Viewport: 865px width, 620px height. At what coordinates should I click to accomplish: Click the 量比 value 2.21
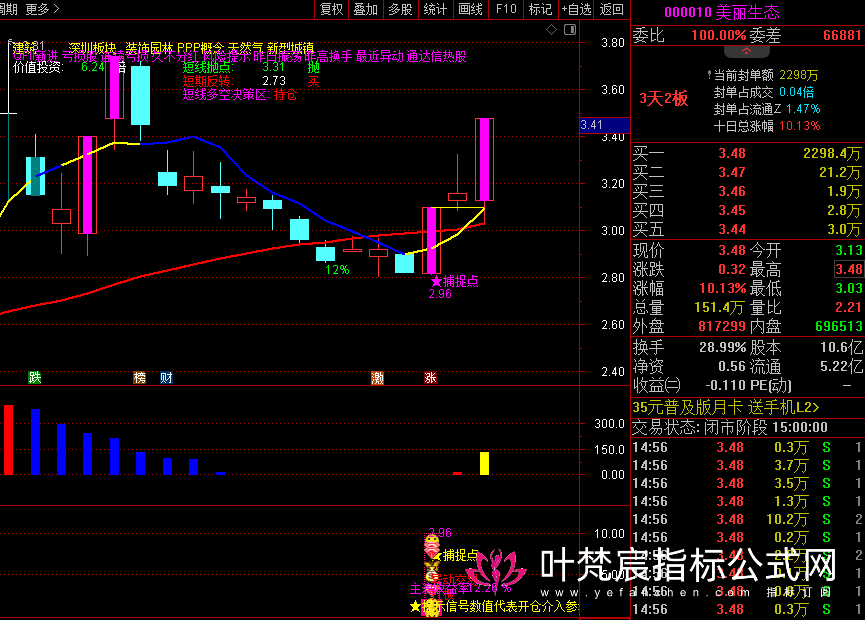click(x=848, y=307)
